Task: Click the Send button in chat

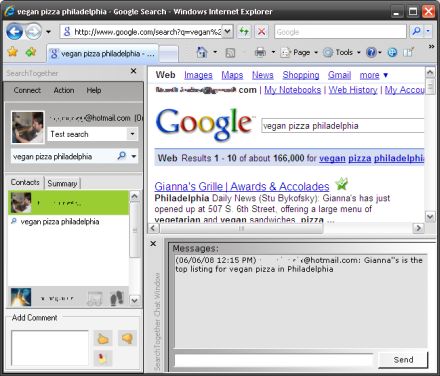Action: point(403,360)
